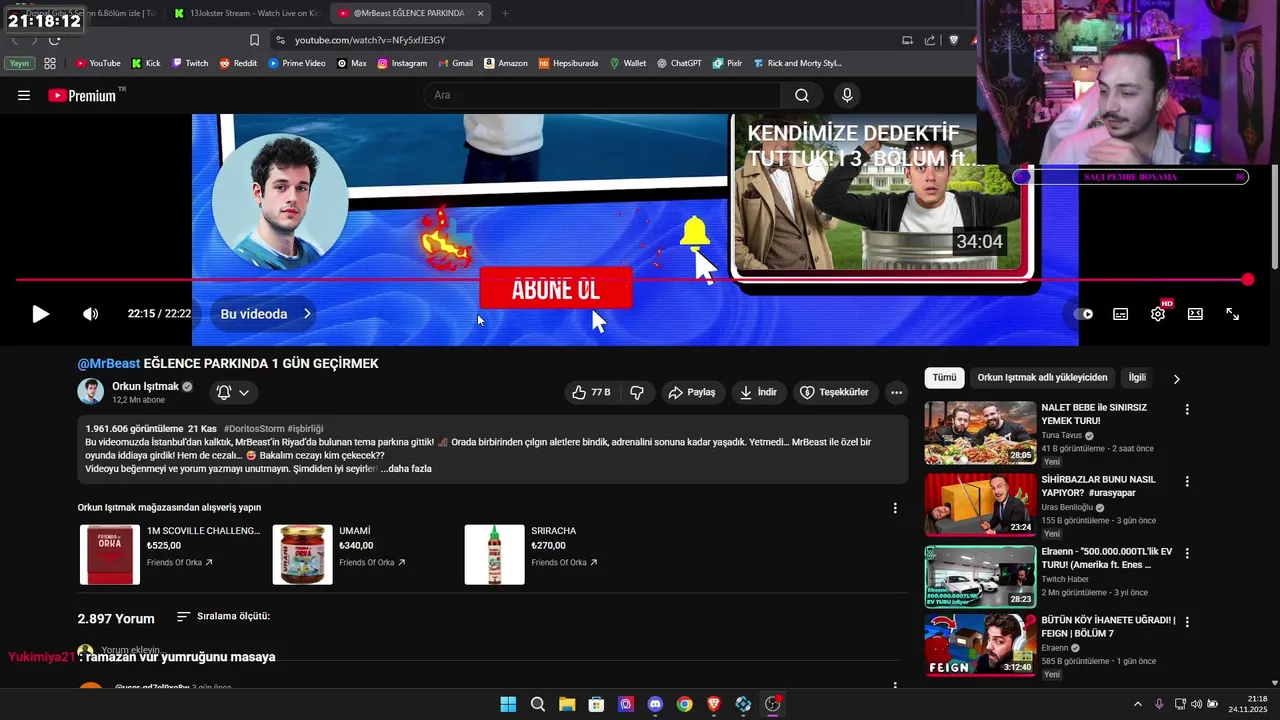Toggle the autoplay switch in player
Viewport: 1280px width, 720px height.
tap(1083, 314)
